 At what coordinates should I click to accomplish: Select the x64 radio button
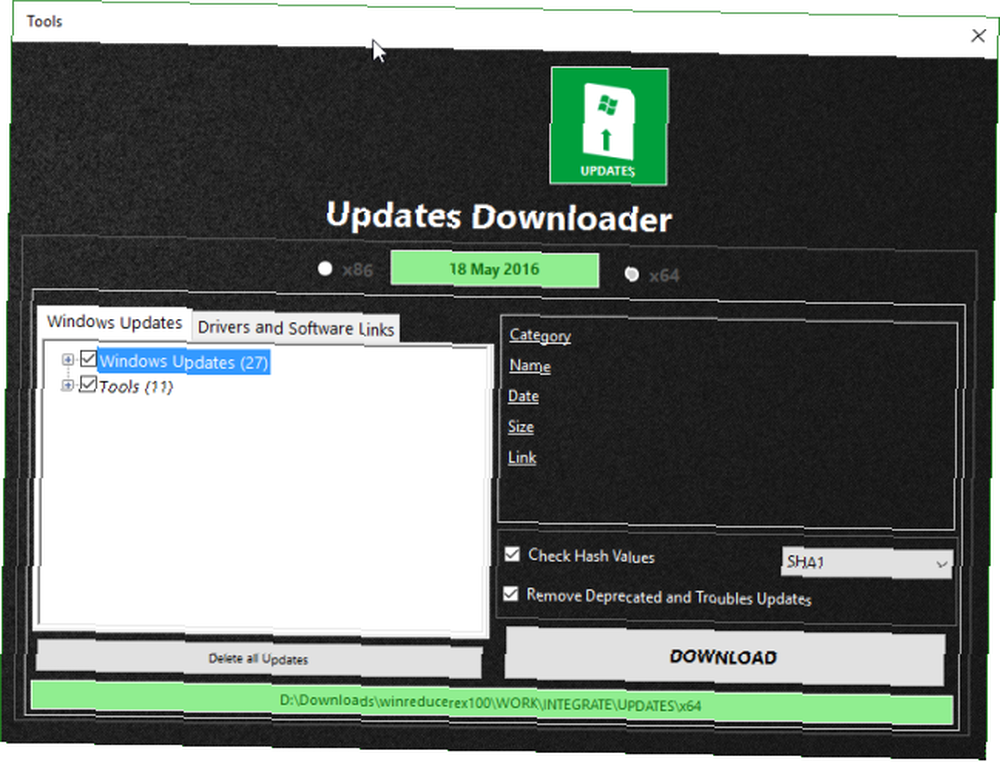[631, 274]
